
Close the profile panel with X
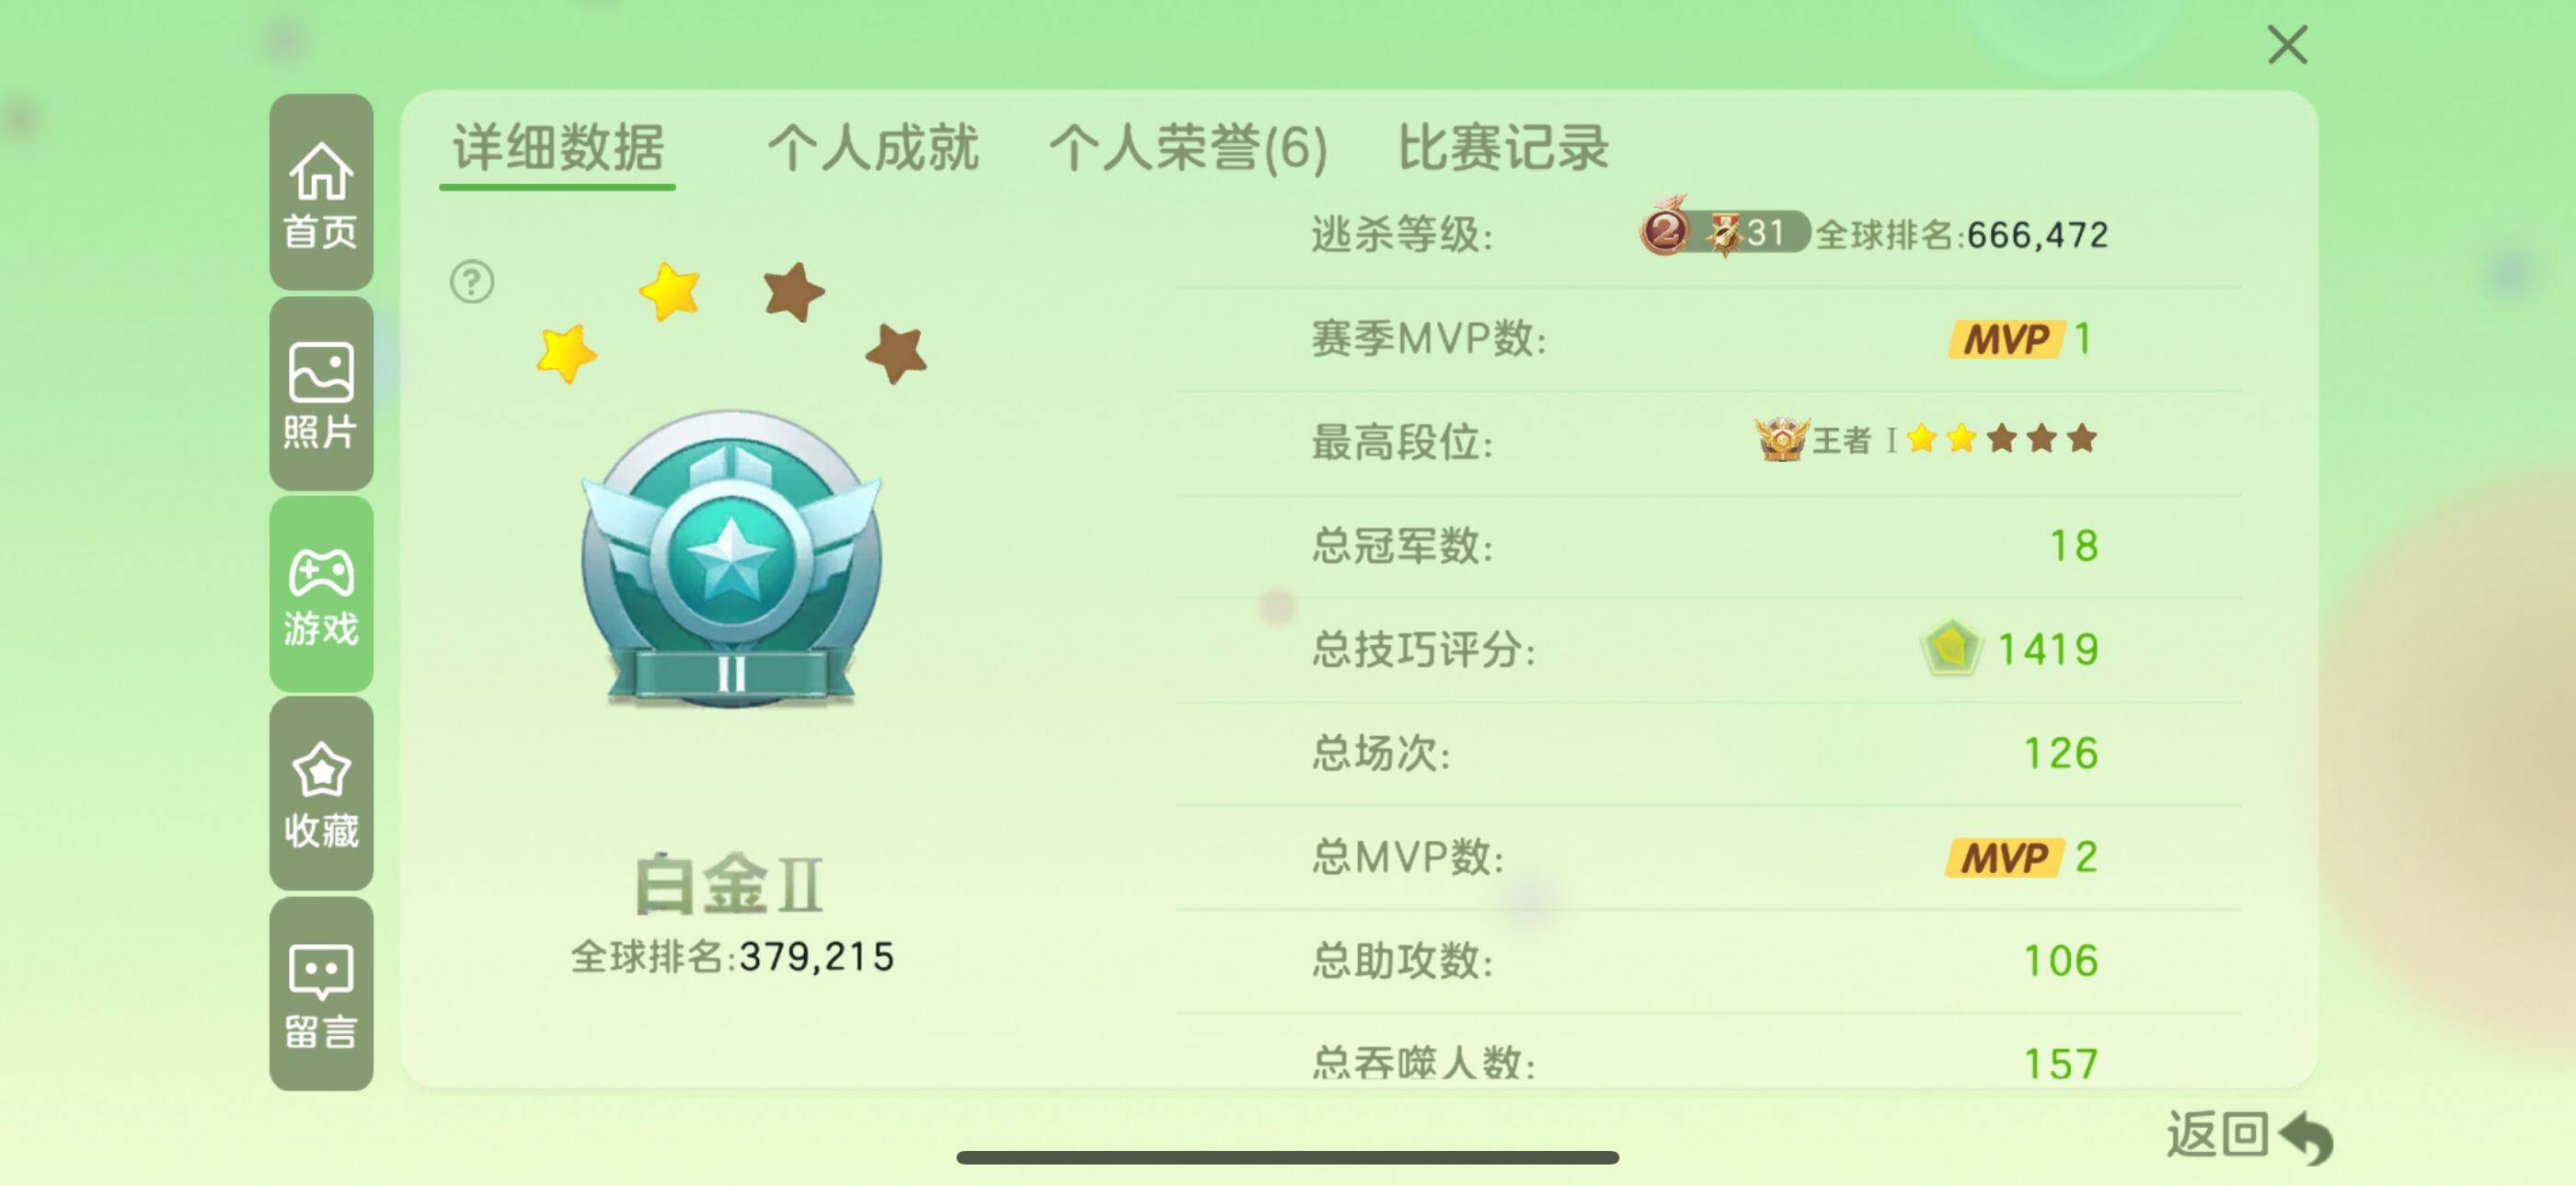tap(2287, 45)
